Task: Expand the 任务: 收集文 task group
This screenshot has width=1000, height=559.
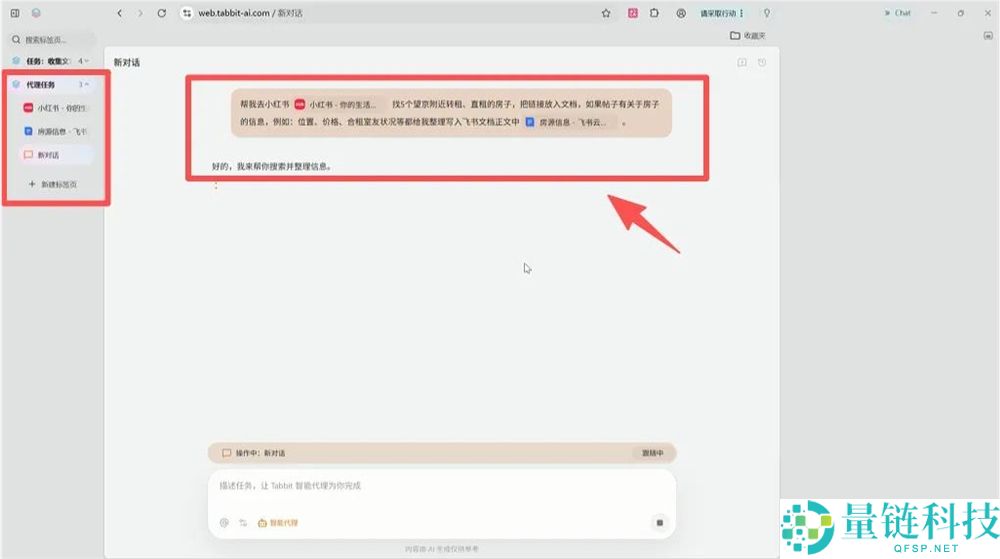Action: [x=51, y=61]
